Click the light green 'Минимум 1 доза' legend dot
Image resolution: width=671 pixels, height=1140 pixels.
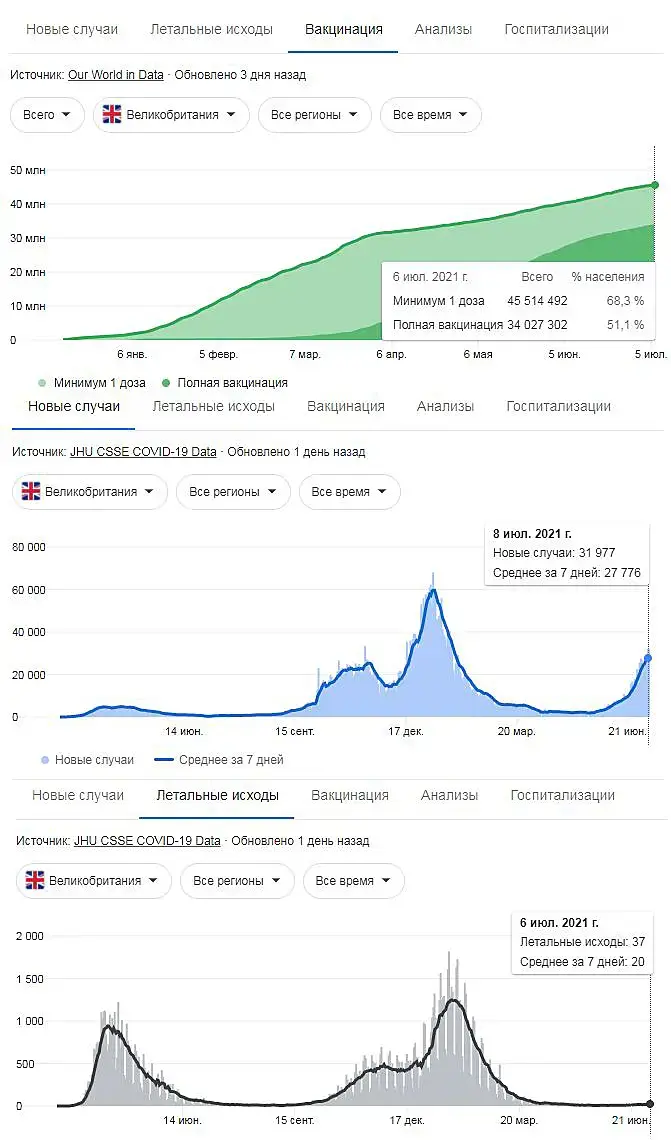click(x=42, y=383)
